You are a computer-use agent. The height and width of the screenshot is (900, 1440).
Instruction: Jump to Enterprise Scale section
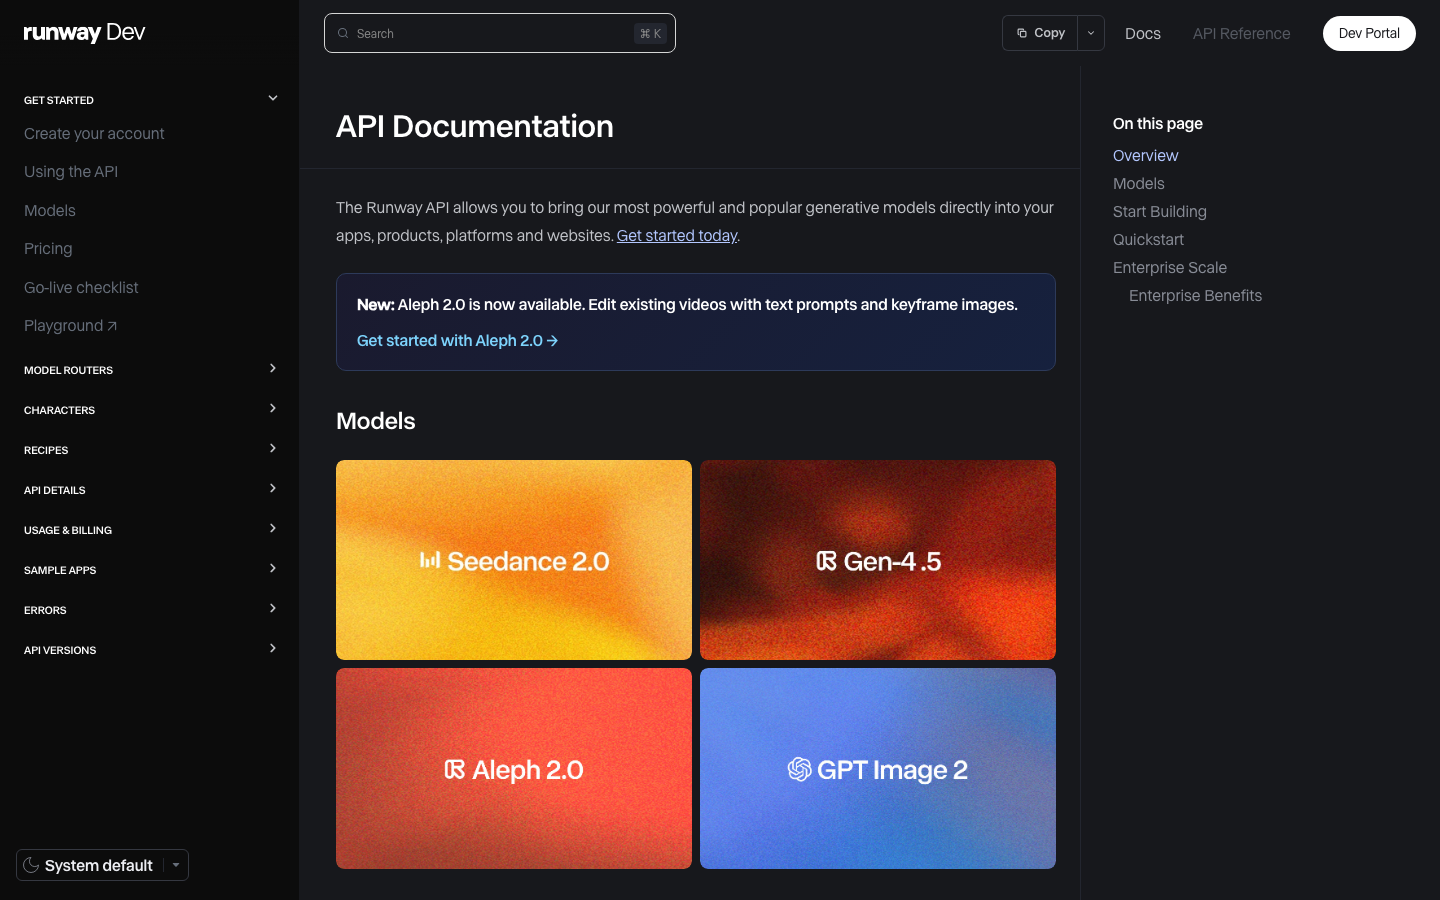click(1170, 267)
